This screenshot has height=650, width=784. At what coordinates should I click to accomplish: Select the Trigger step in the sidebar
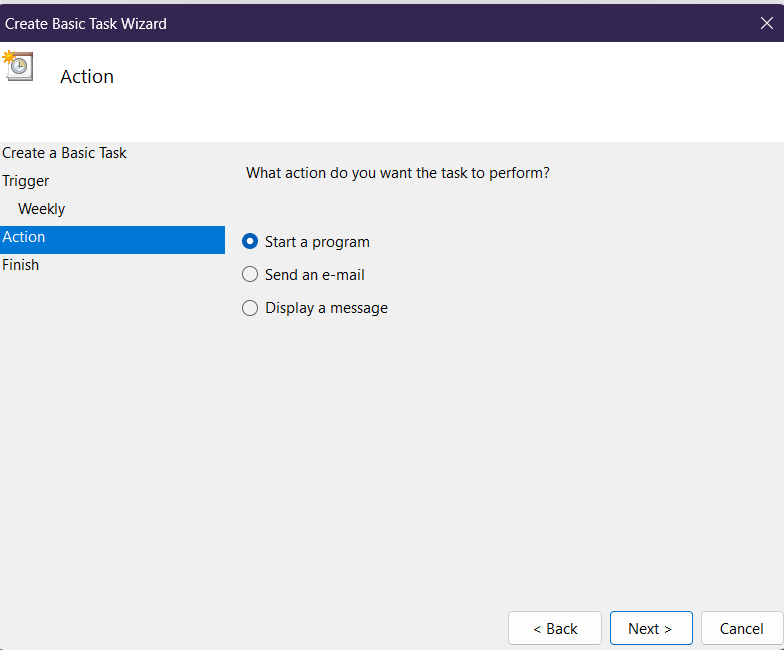pos(26,181)
